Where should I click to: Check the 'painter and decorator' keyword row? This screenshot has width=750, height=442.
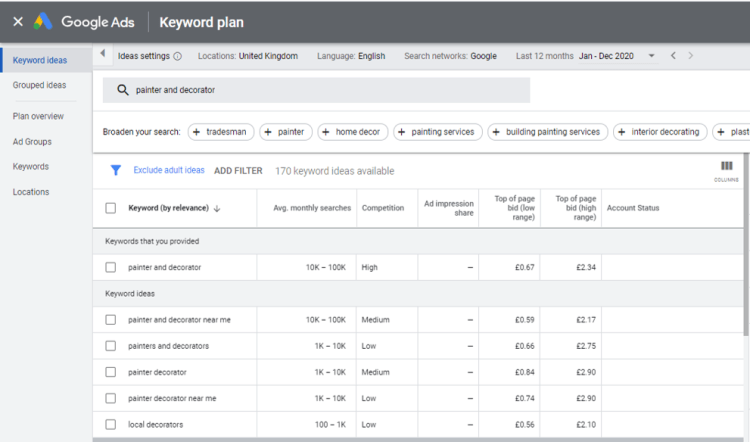tap(111, 267)
